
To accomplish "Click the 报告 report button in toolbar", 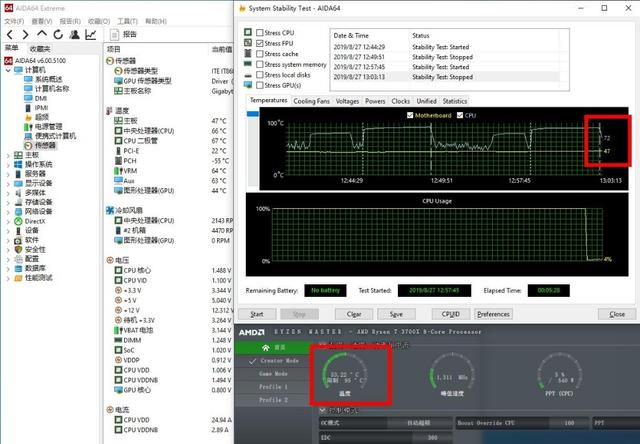I will pos(124,35).
